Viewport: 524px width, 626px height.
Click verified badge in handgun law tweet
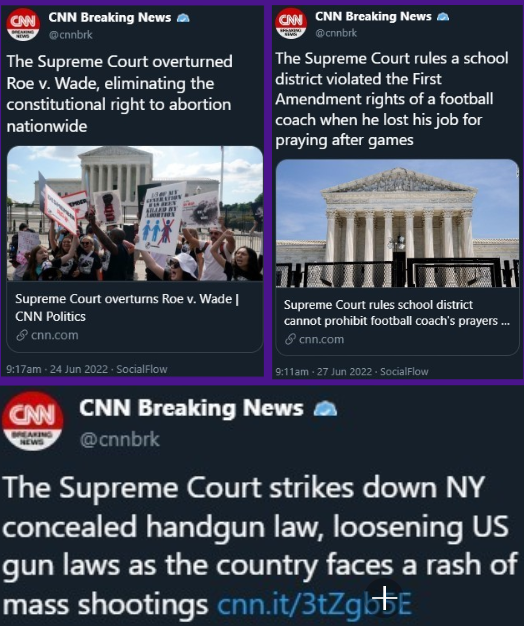[325, 409]
